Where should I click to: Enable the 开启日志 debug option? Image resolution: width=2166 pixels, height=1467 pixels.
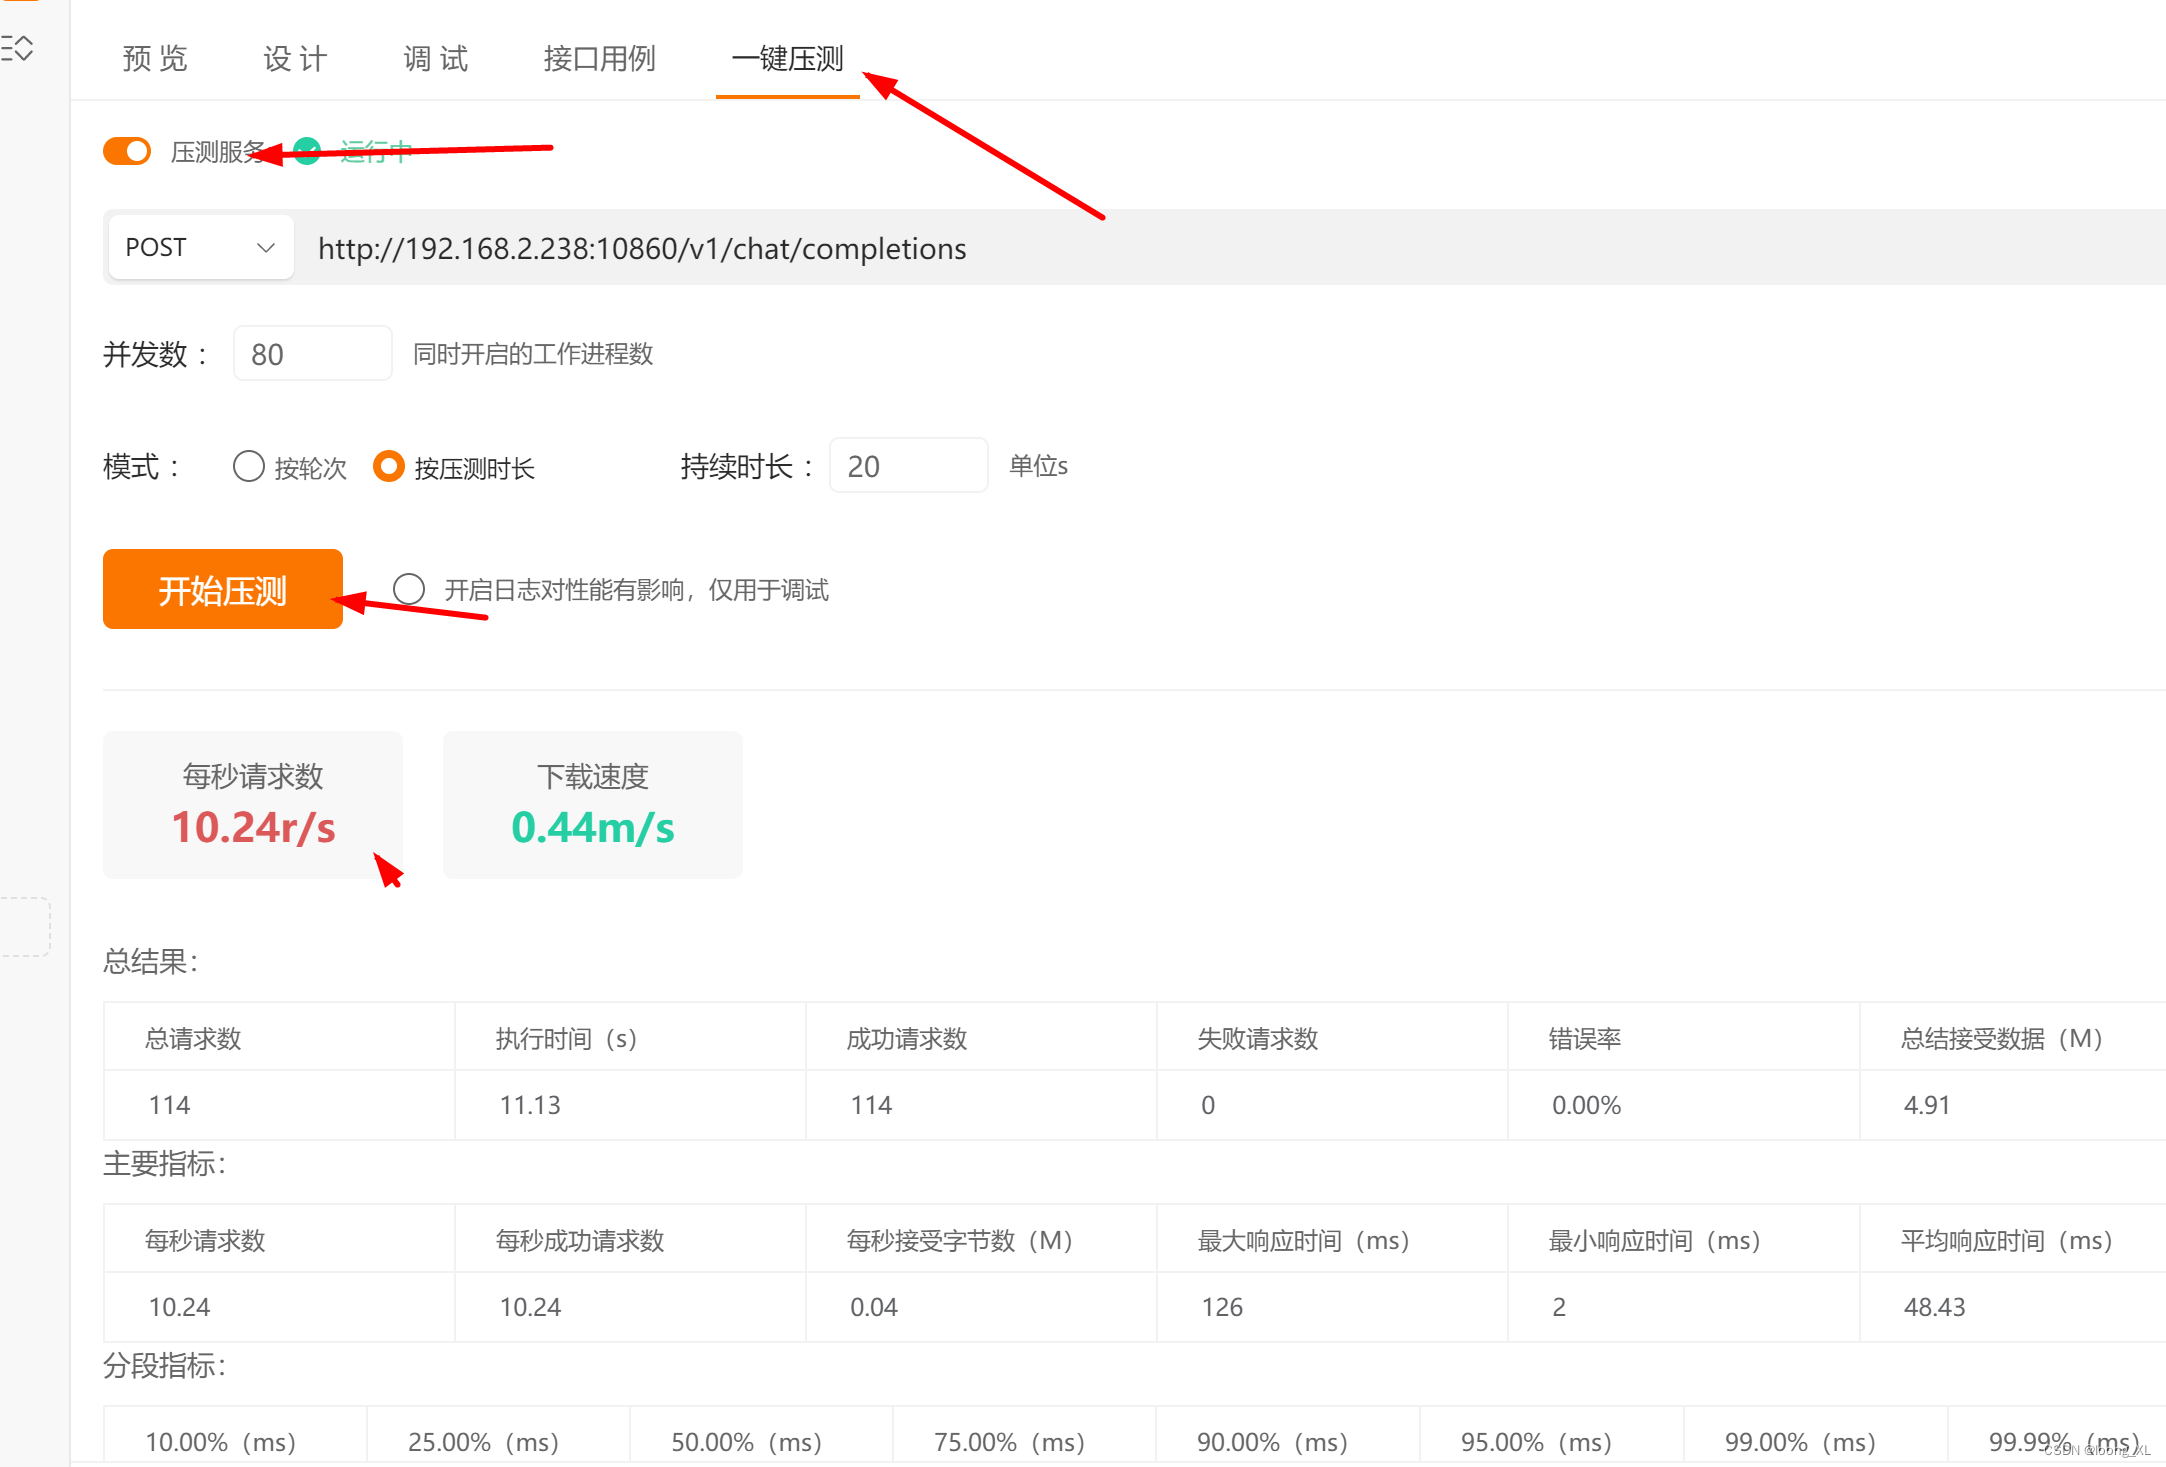pyautogui.click(x=409, y=589)
